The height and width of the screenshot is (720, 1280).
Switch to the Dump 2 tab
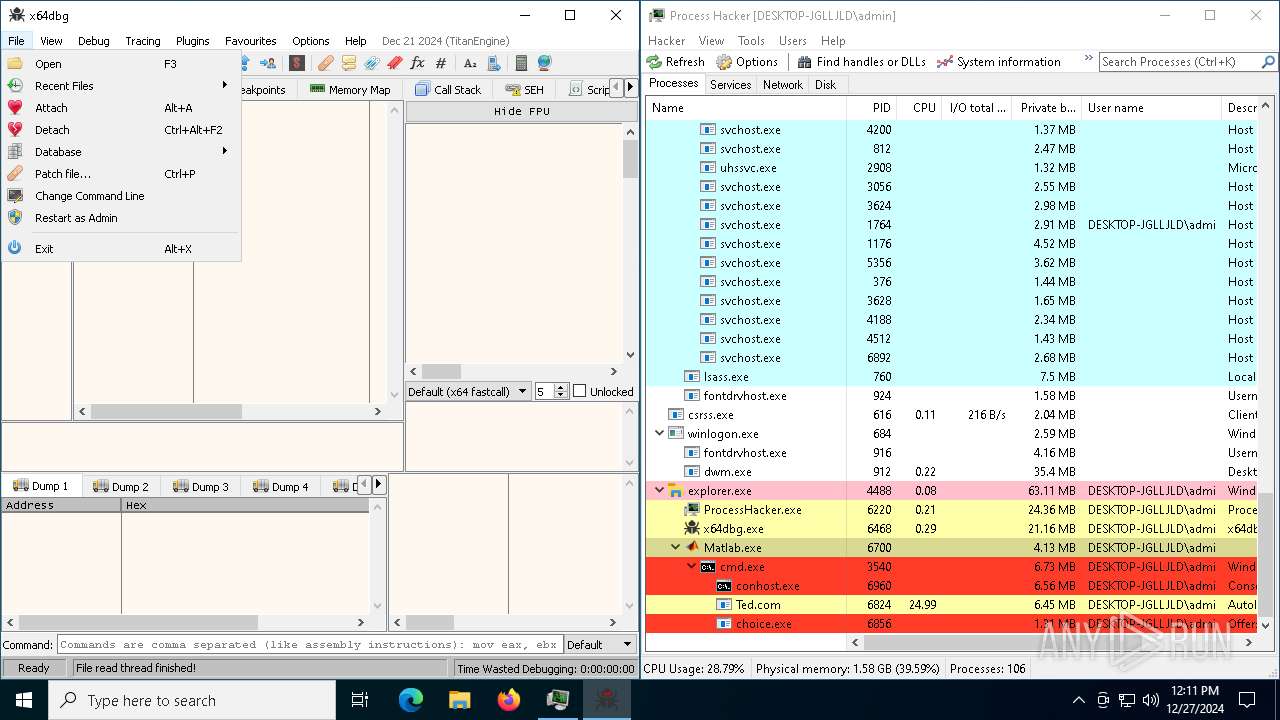coord(121,487)
